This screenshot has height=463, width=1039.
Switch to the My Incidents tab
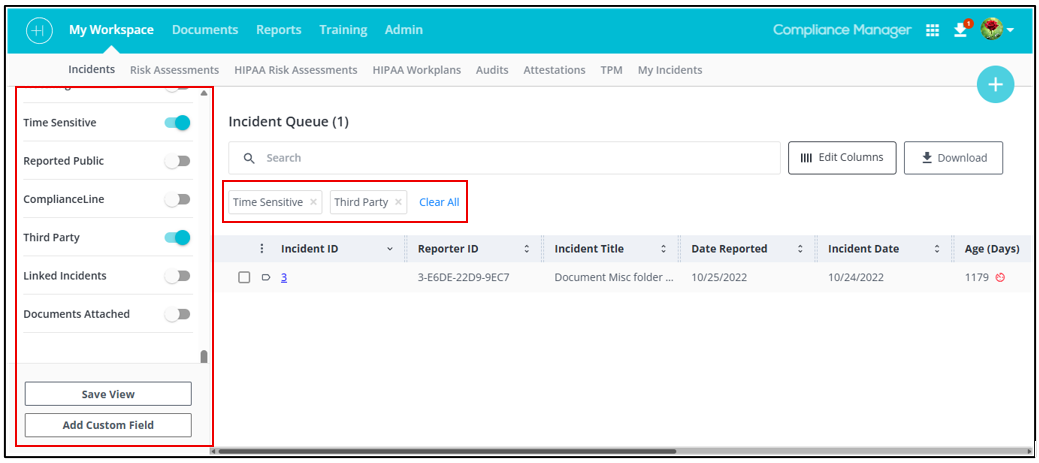[x=670, y=70]
